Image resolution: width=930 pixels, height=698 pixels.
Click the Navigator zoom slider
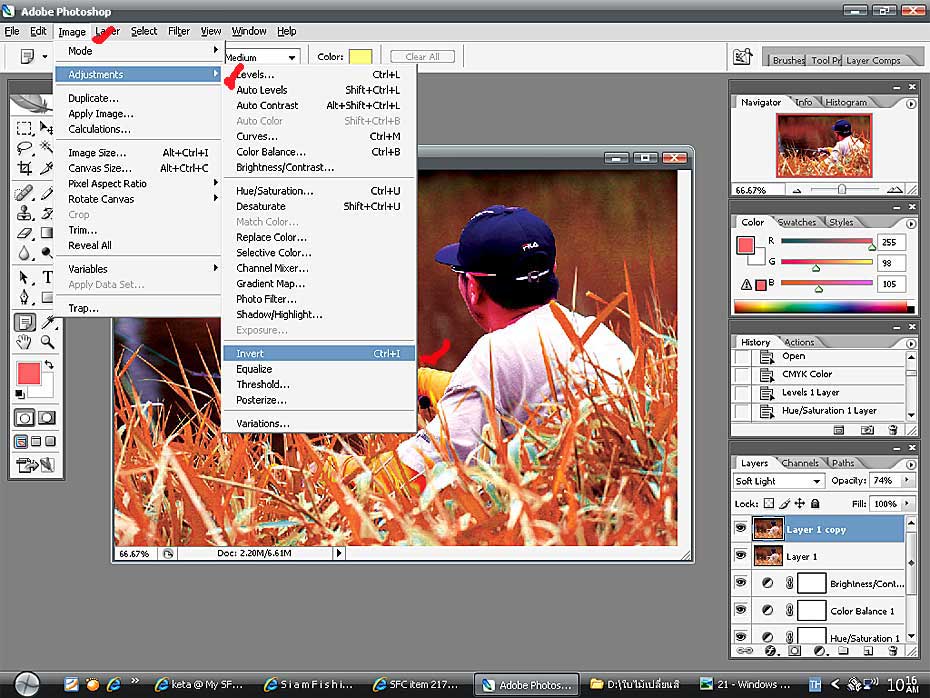click(842, 190)
